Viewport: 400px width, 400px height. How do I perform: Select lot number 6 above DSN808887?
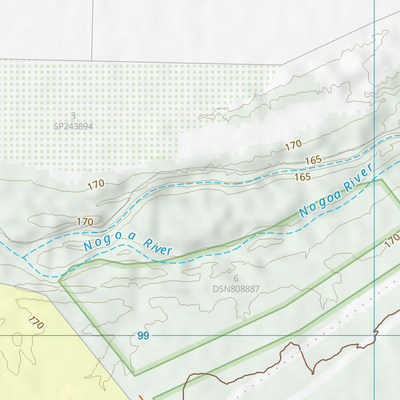click(236, 278)
